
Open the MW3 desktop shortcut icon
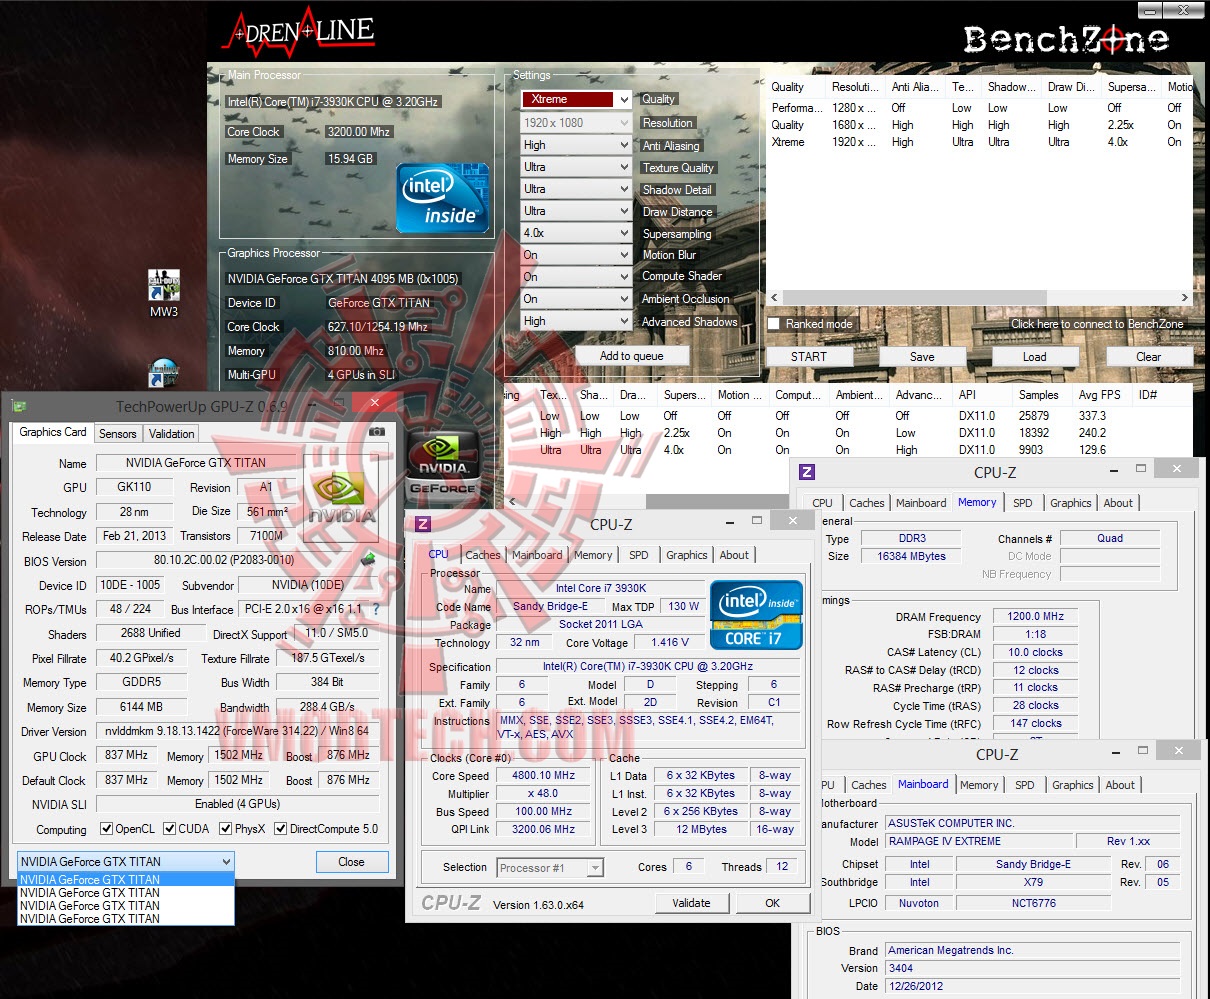[164, 285]
